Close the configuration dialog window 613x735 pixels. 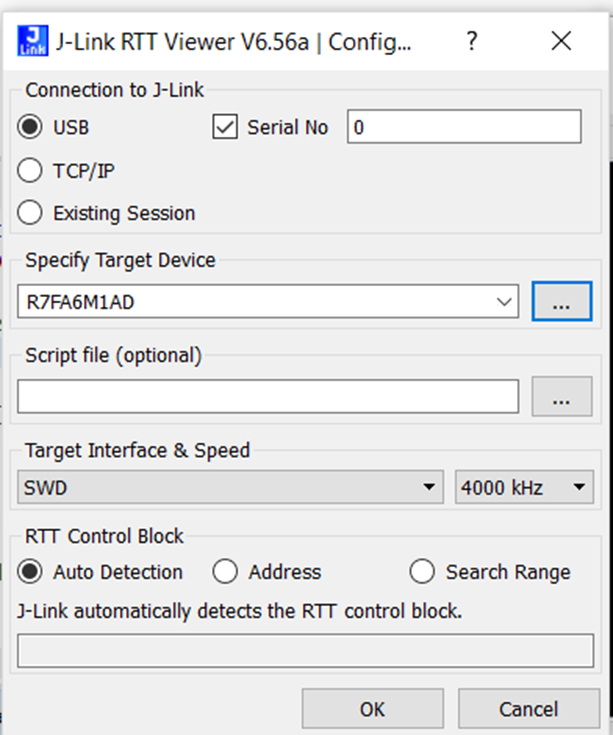point(561,42)
